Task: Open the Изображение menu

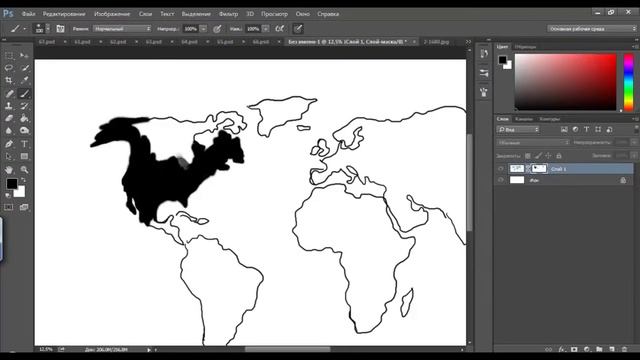Action: point(112,14)
